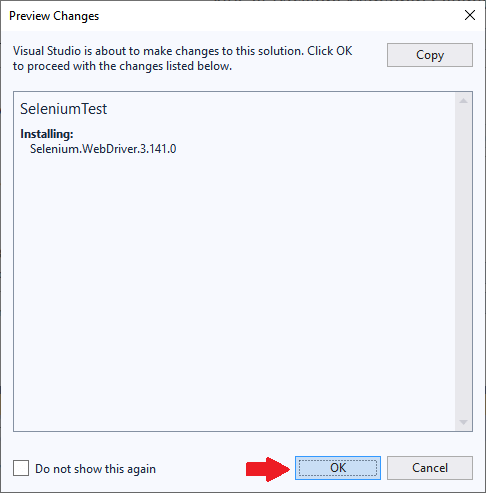Click the Preview Changes title bar text

pos(54,16)
